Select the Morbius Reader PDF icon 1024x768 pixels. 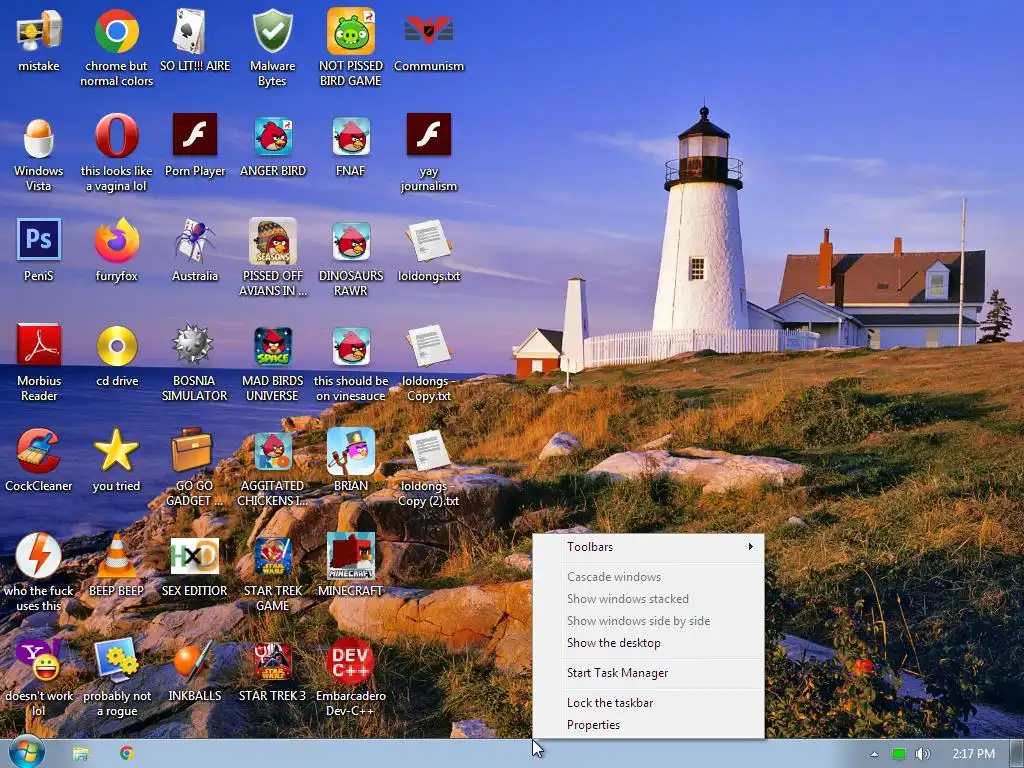click(x=39, y=345)
